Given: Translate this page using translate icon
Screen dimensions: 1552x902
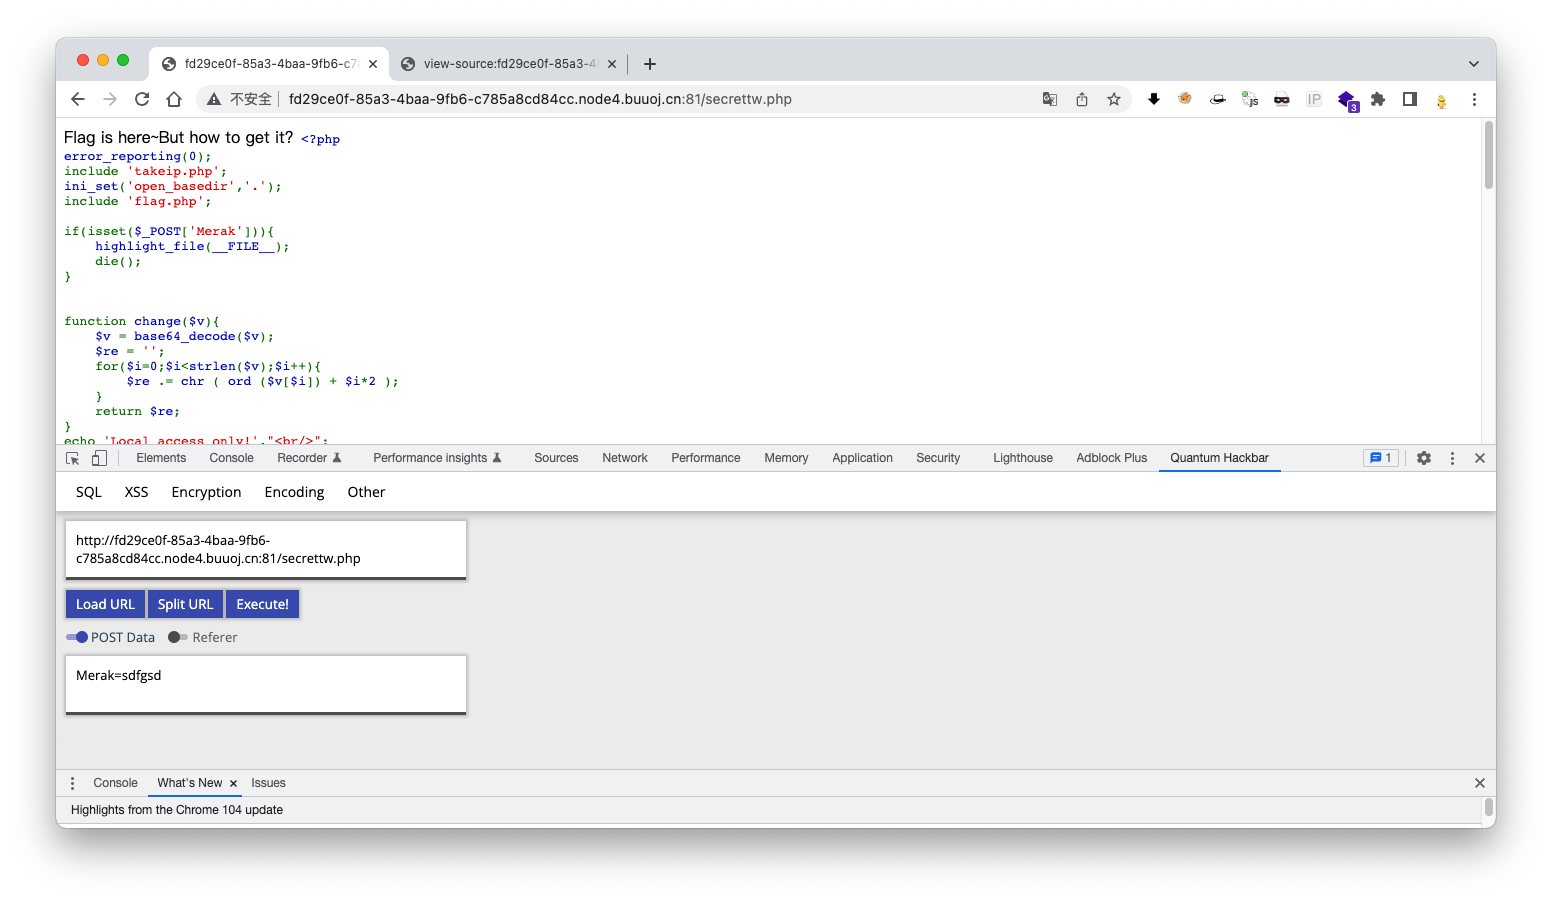Looking at the screenshot, I should click(1050, 99).
